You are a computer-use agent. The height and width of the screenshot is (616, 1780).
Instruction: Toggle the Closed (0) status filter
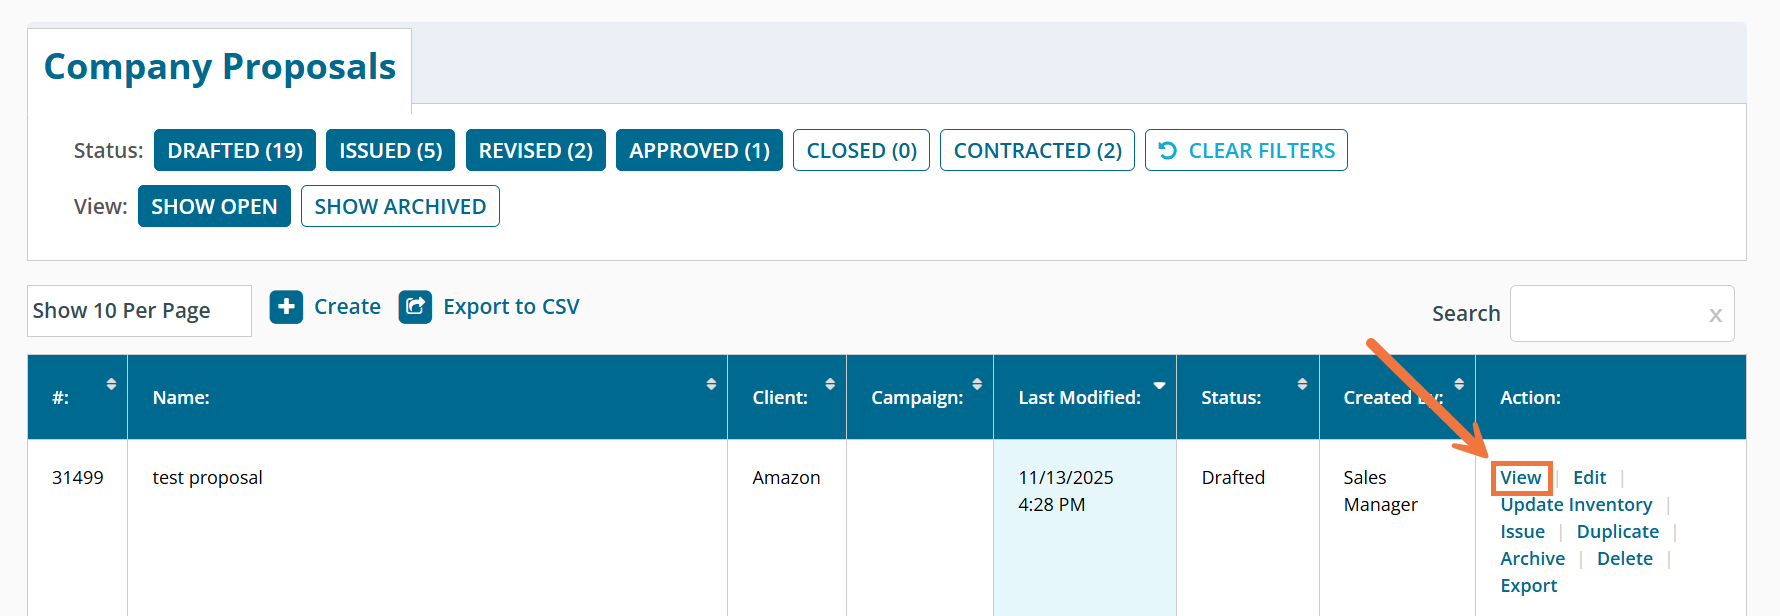tap(861, 151)
